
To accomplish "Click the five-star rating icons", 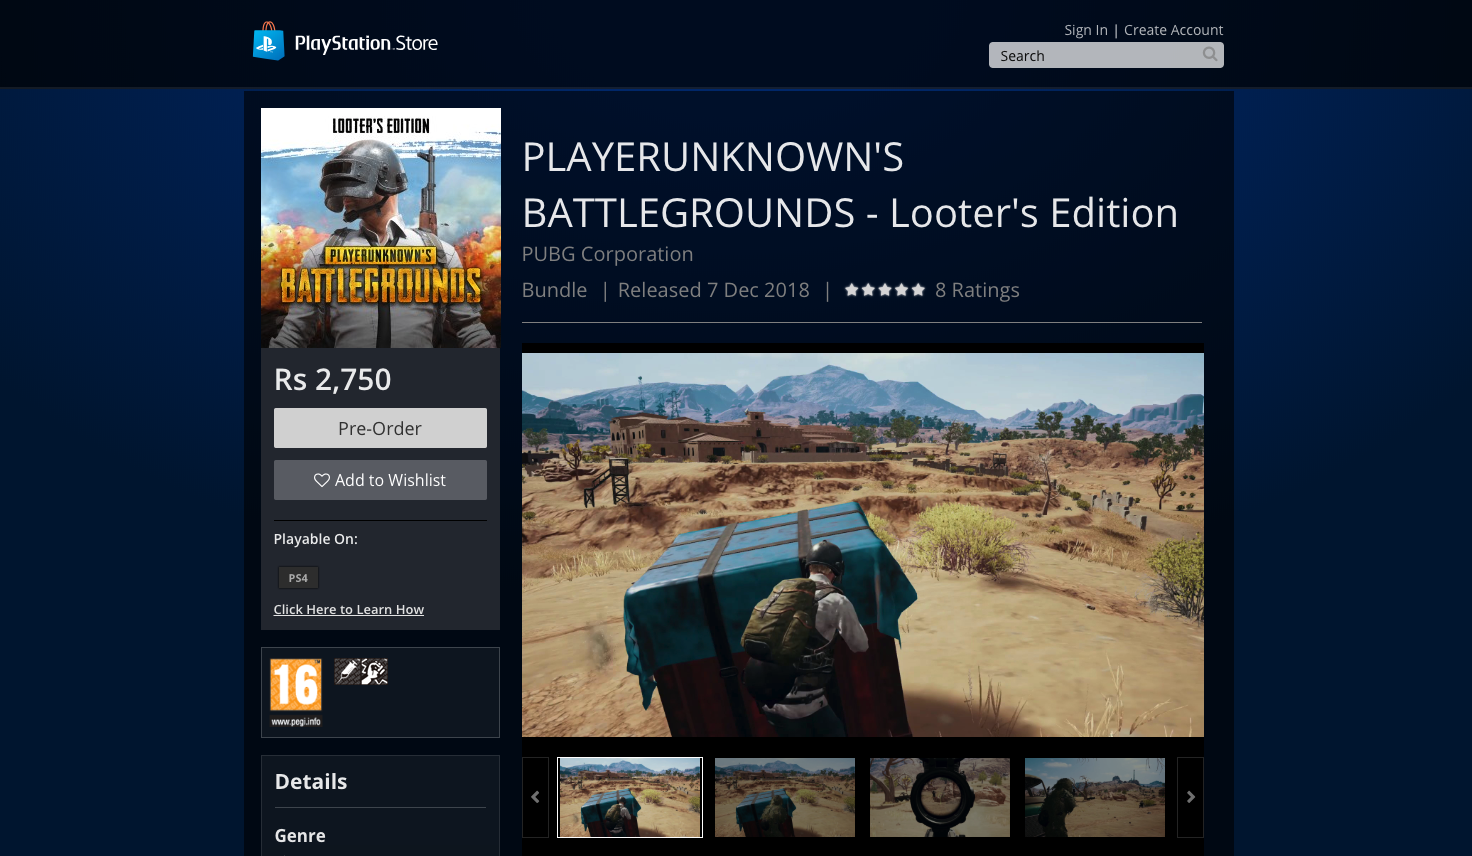I will [884, 290].
